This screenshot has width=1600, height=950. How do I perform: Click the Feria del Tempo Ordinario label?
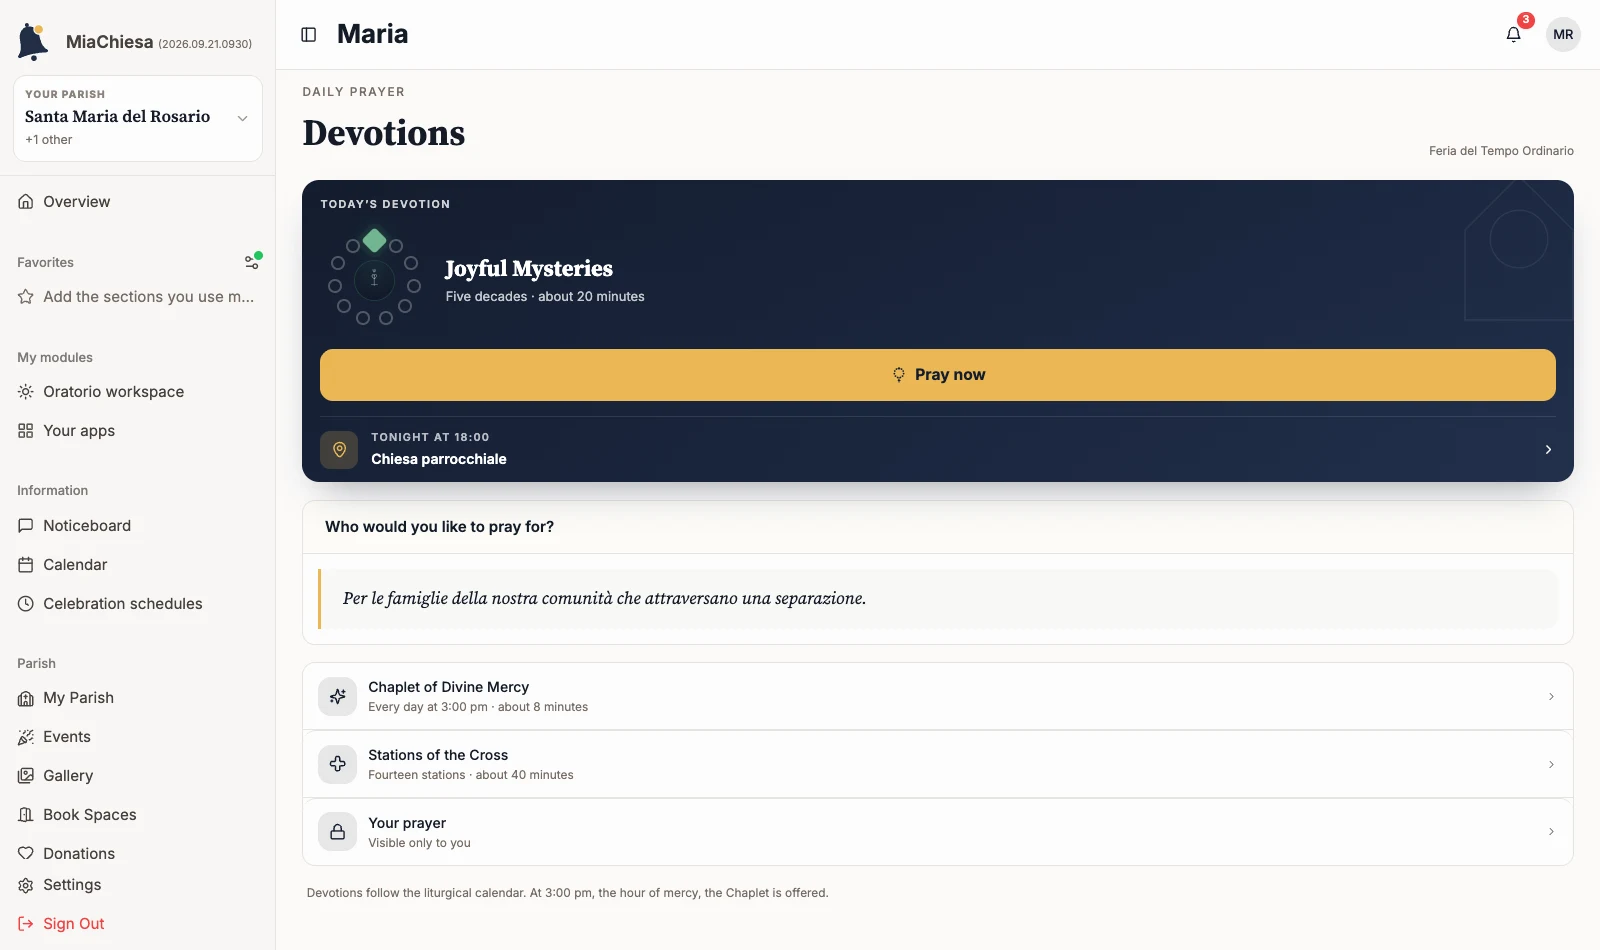(1501, 151)
